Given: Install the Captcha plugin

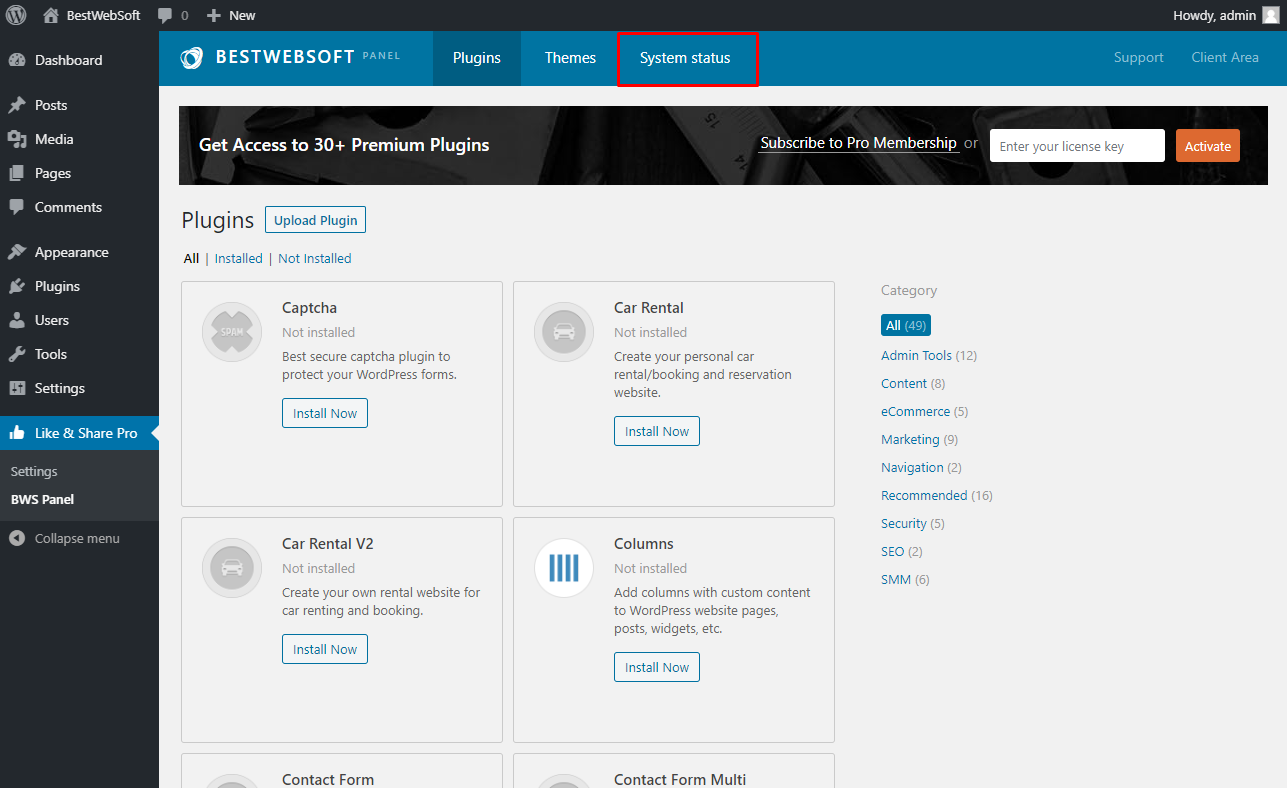Looking at the screenshot, I should pos(325,413).
